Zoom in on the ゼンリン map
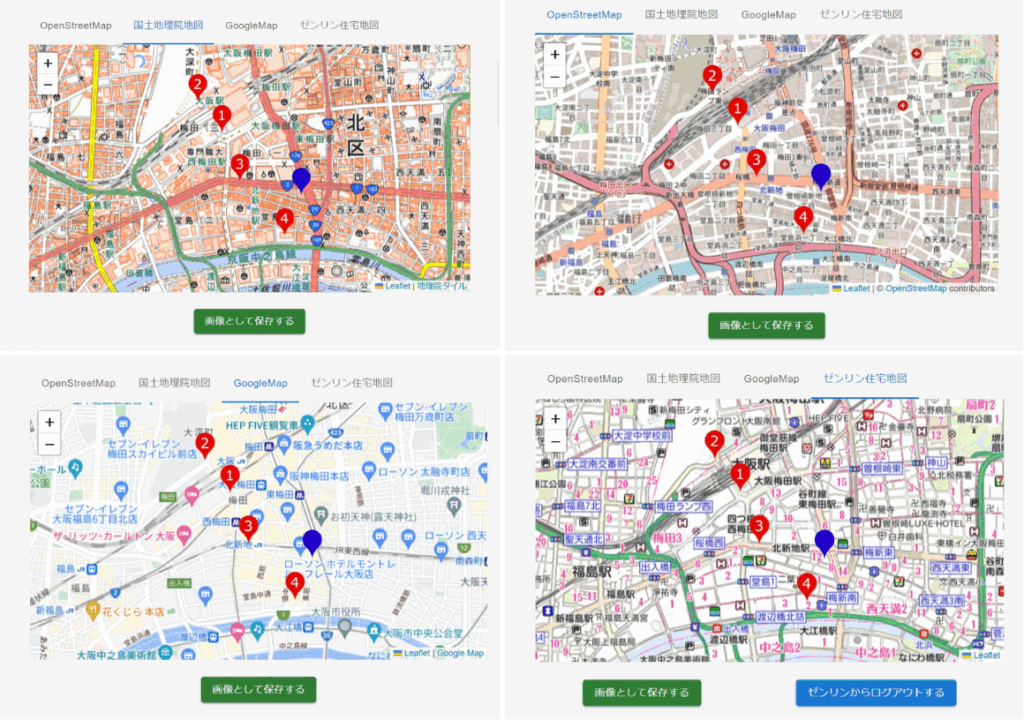 pos(555,418)
